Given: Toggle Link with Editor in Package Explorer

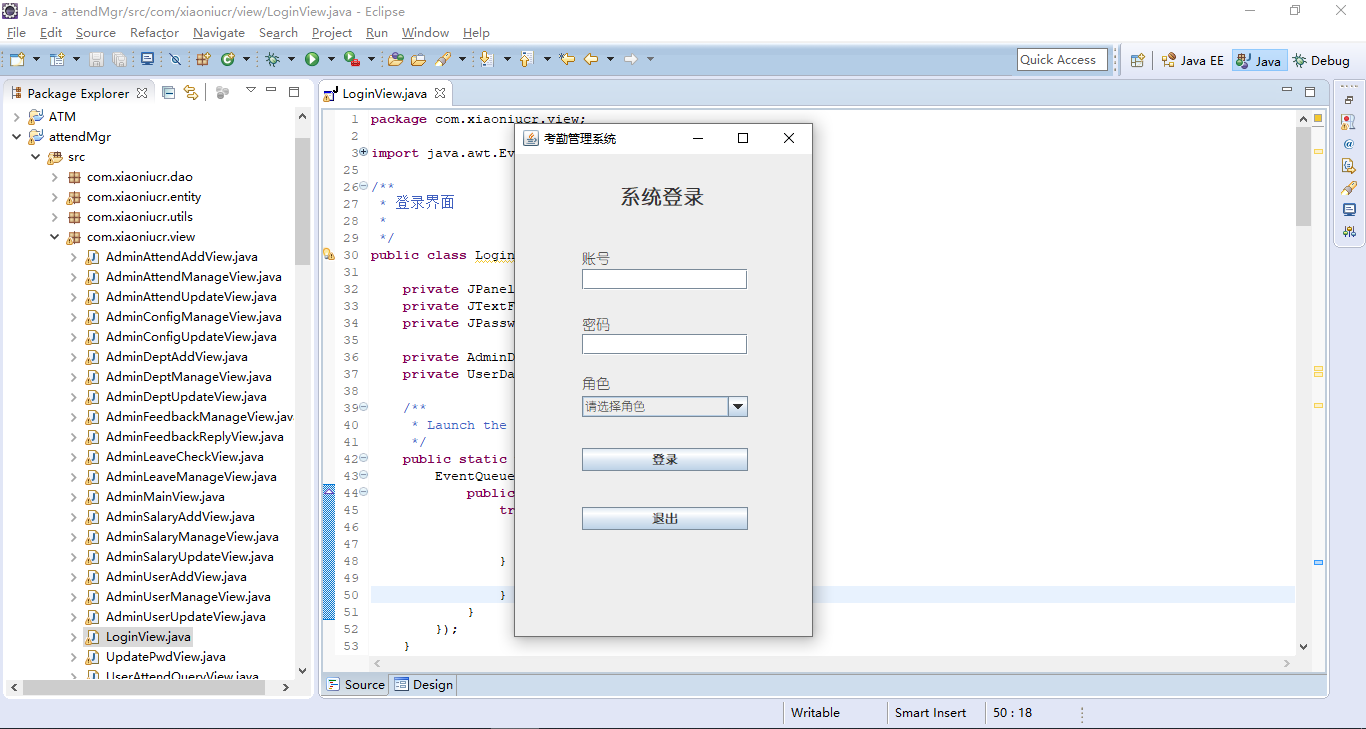Looking at the screenshot, I should click(x=190, y=92).
